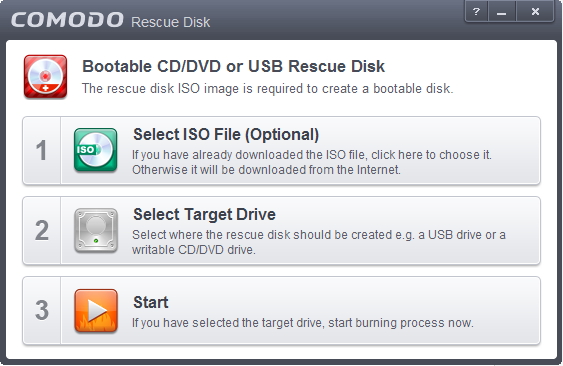Click the "Rescue Disk" title bar text
Screen dimensions: 563x366
point(171,22)
